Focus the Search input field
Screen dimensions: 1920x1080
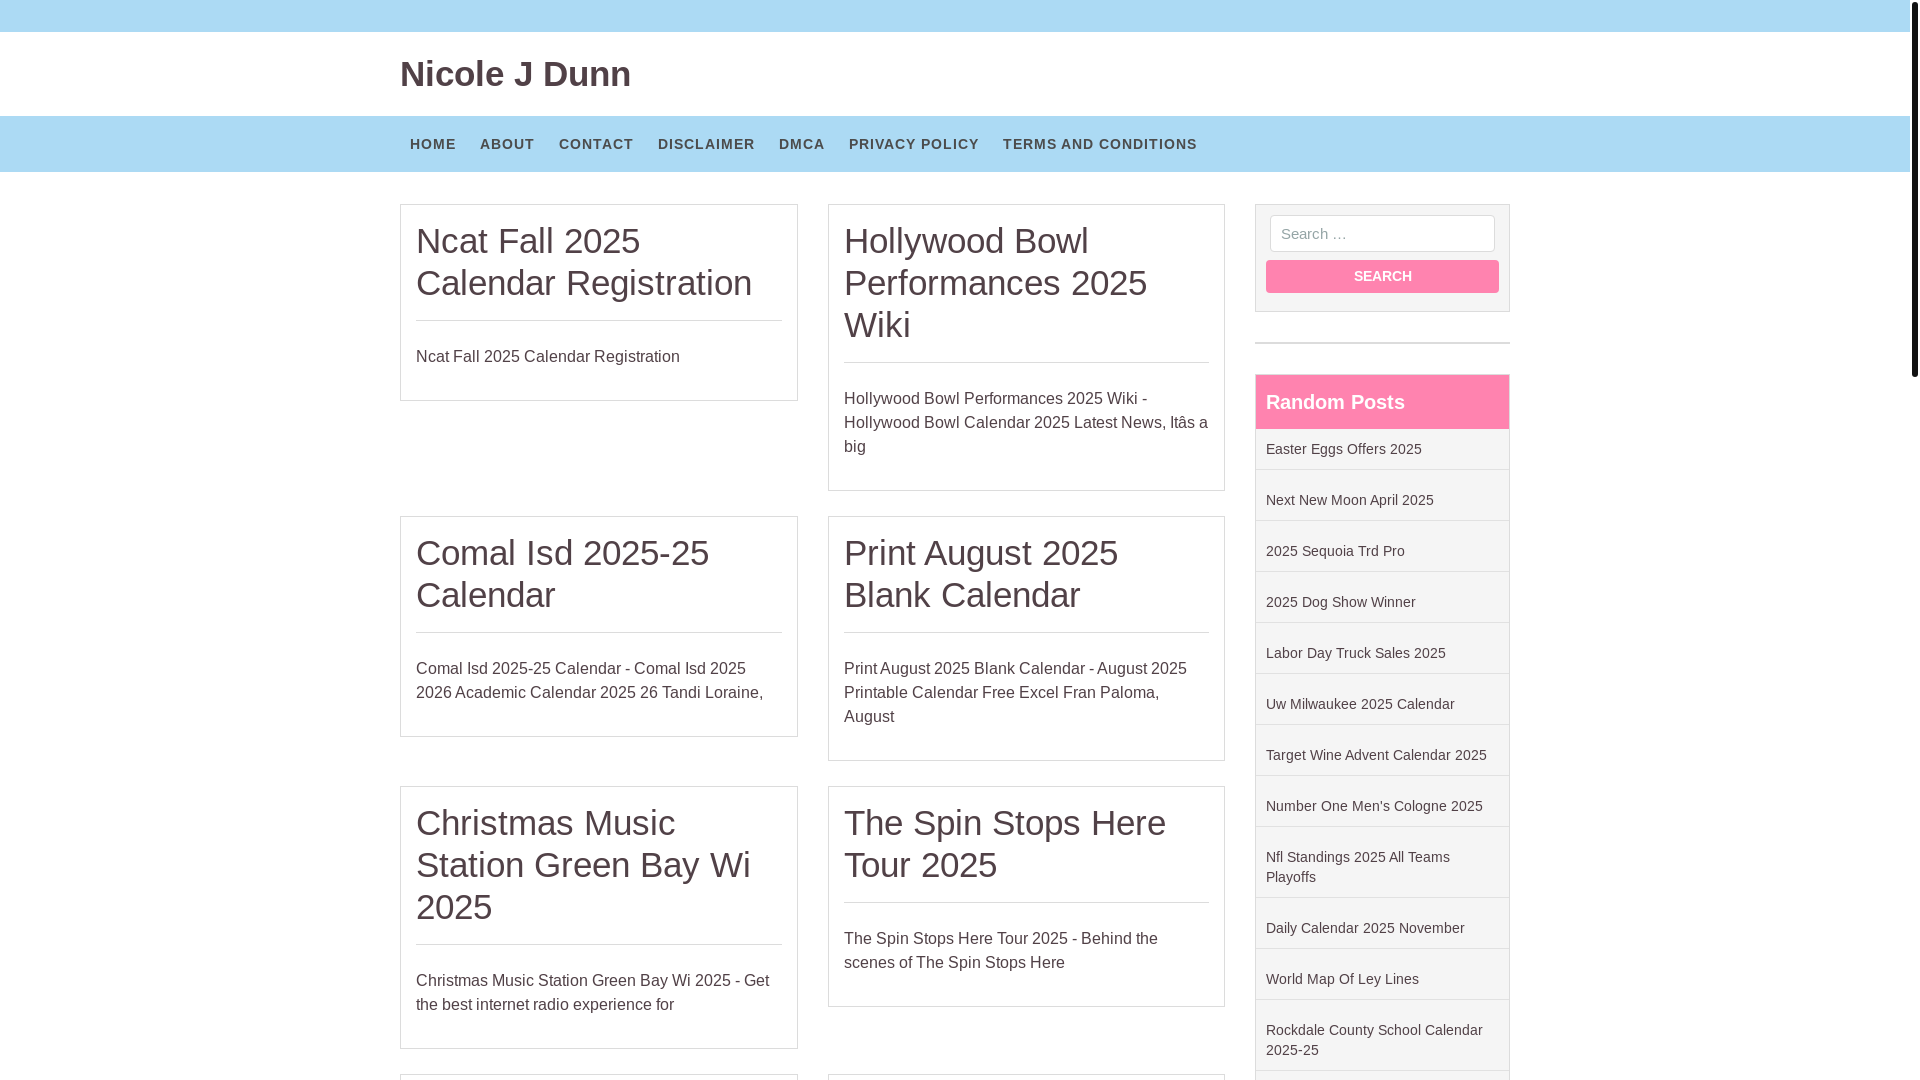pyautogui.click(x=1382, y=233)
